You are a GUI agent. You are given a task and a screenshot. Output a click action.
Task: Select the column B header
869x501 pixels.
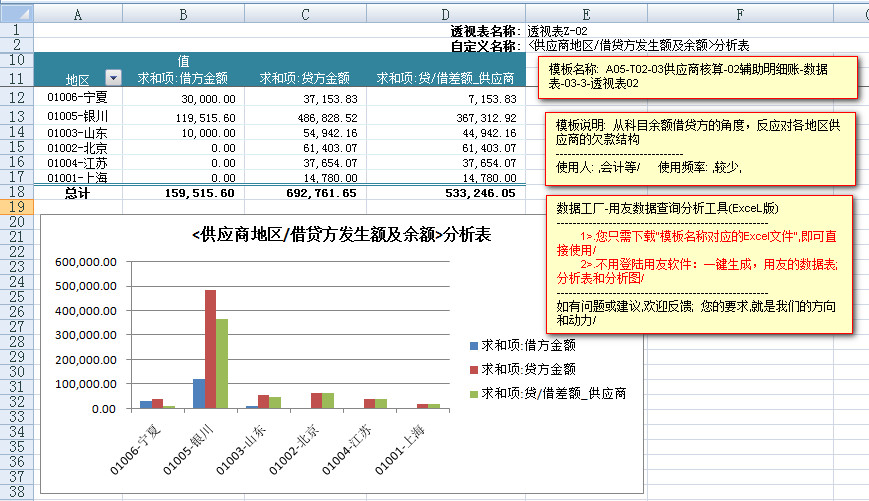pos(184,15)
